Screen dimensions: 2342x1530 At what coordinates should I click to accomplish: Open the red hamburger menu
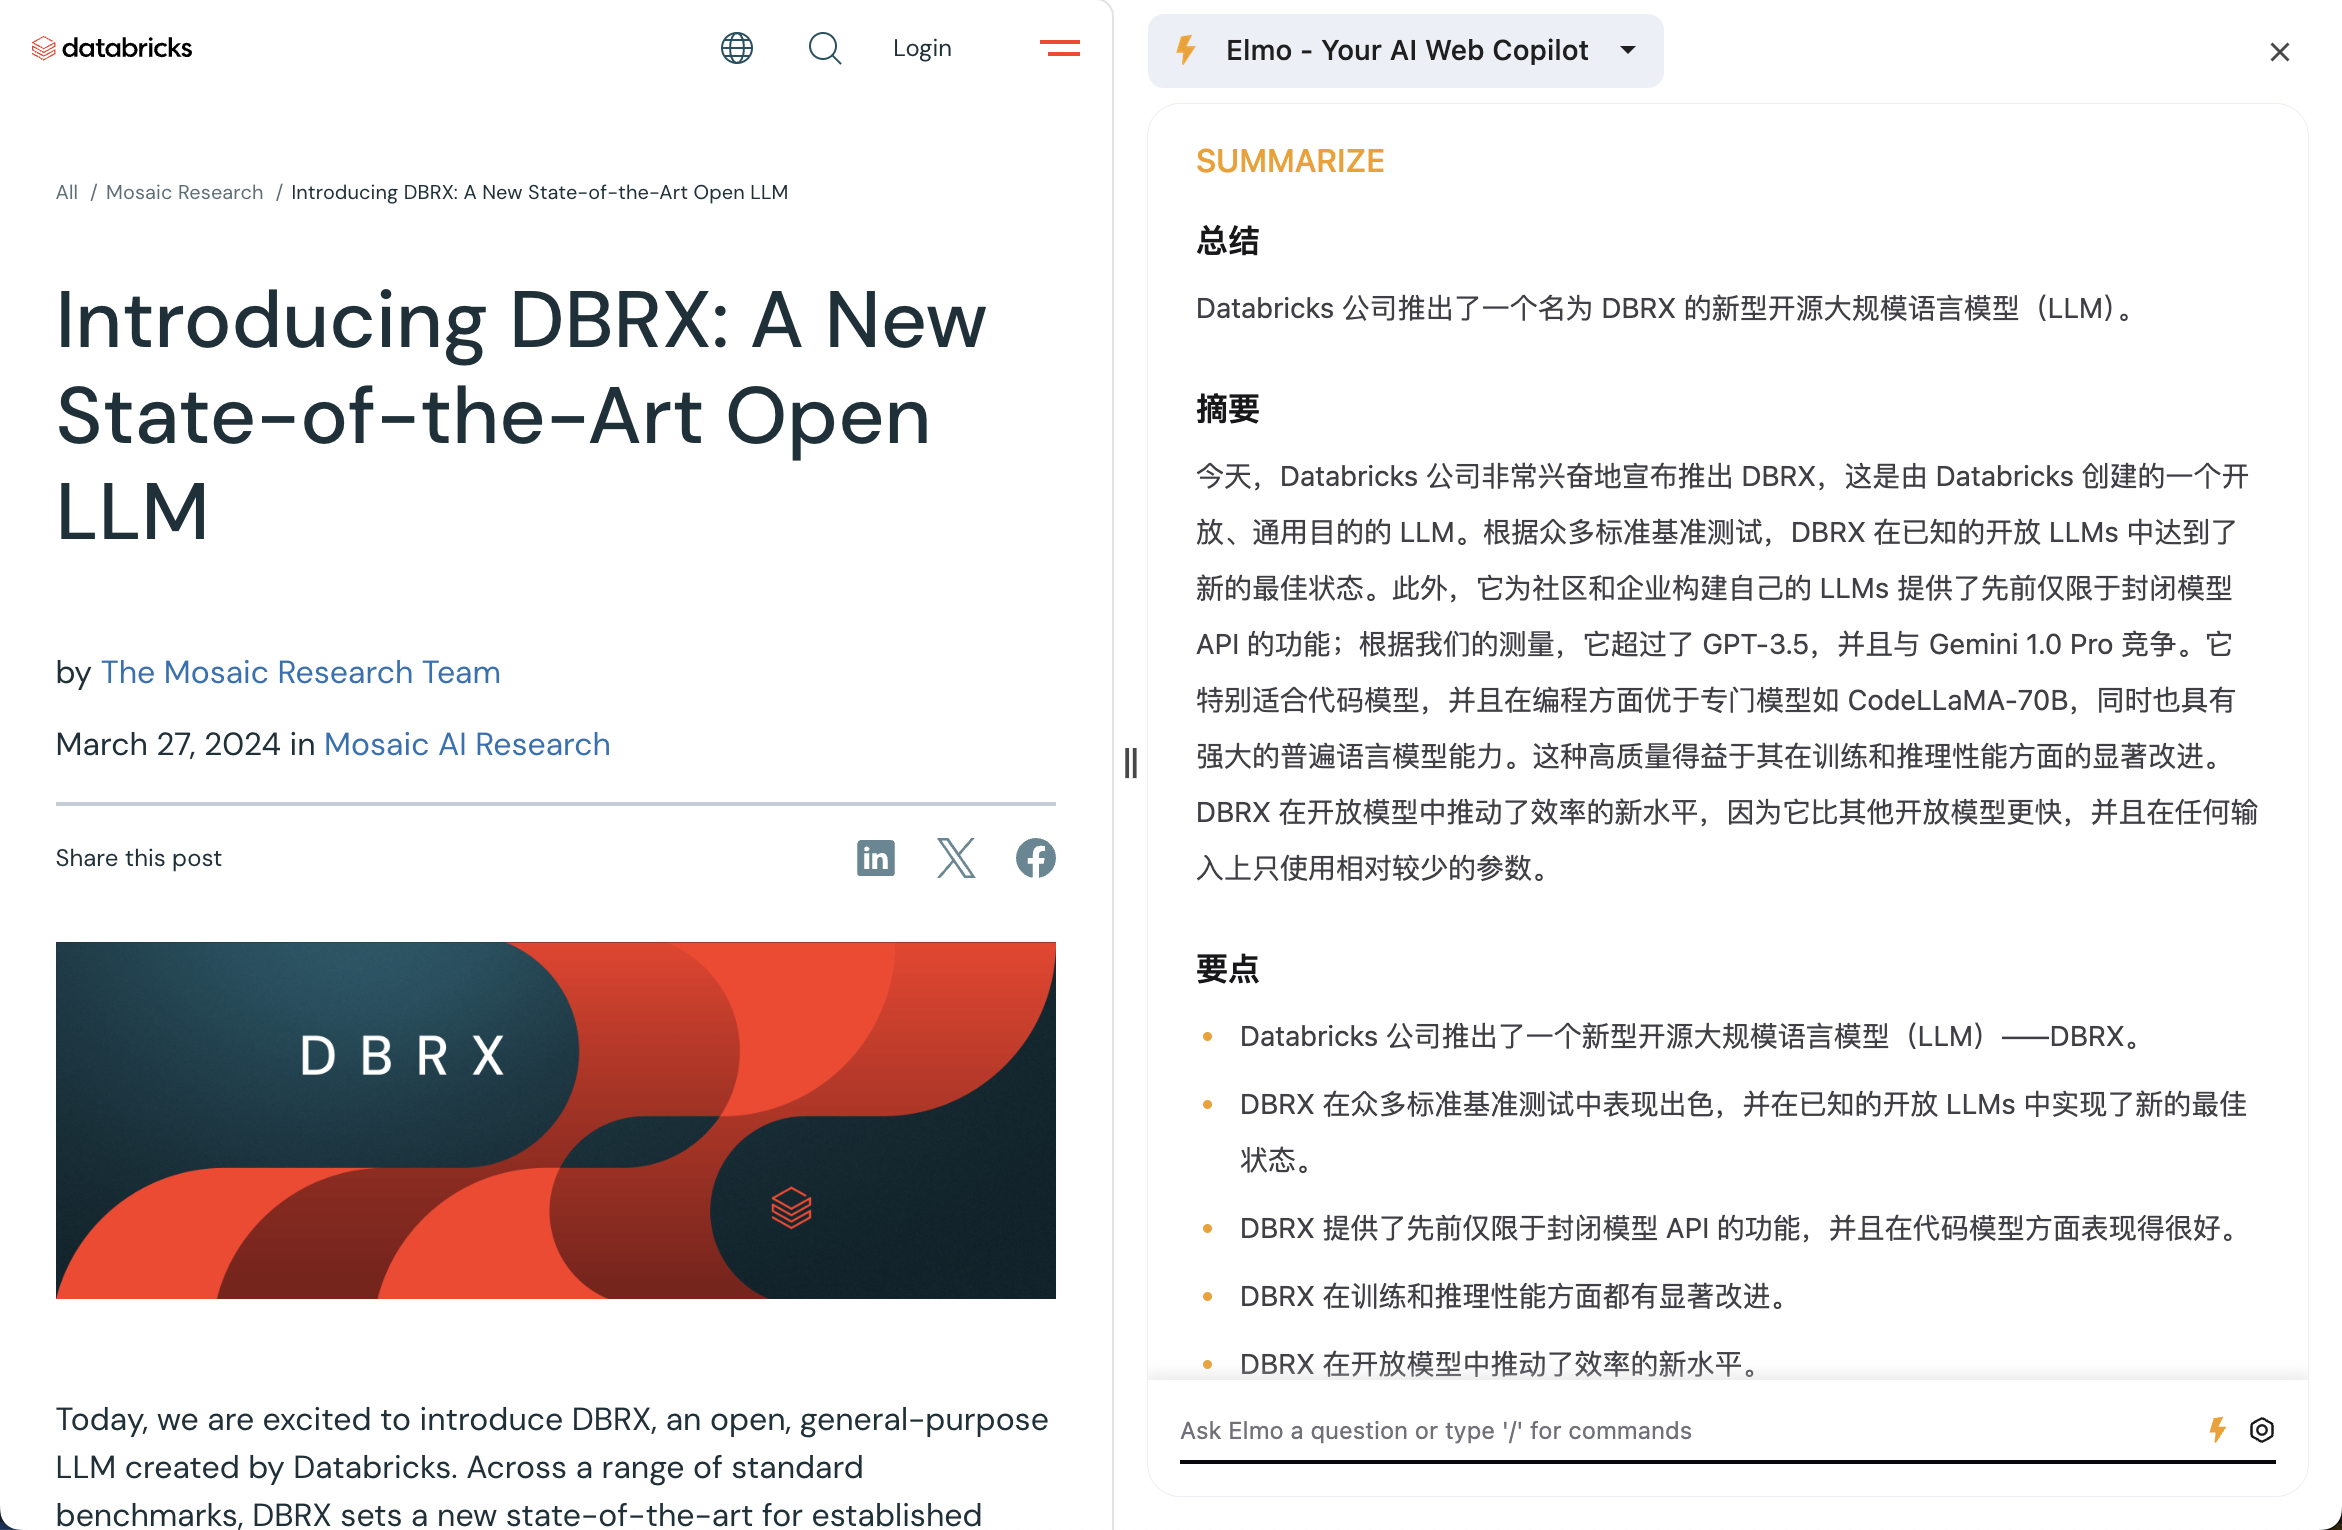1060,48
